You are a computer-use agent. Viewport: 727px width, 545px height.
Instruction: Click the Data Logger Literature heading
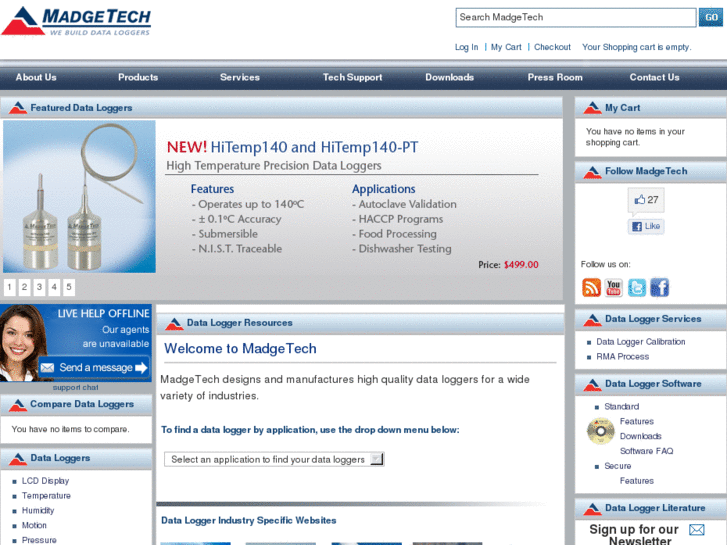tap(655, 508)
